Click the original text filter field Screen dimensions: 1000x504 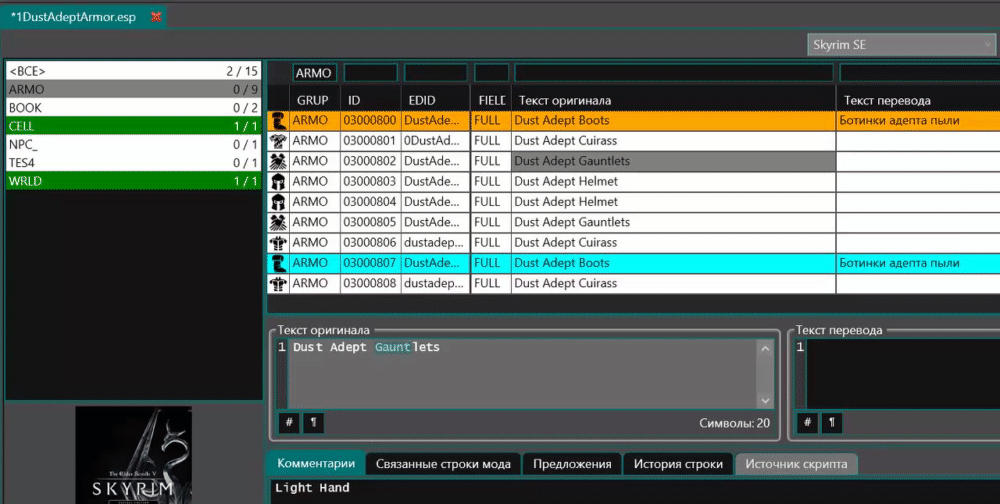click(x=674, y=73)
